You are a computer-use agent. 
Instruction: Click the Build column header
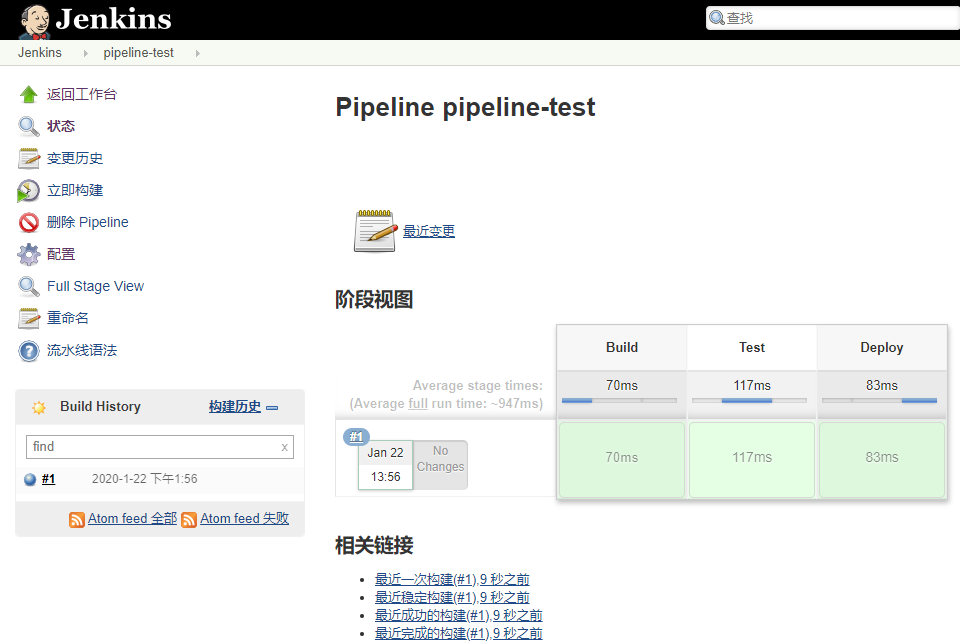point(621,347)
